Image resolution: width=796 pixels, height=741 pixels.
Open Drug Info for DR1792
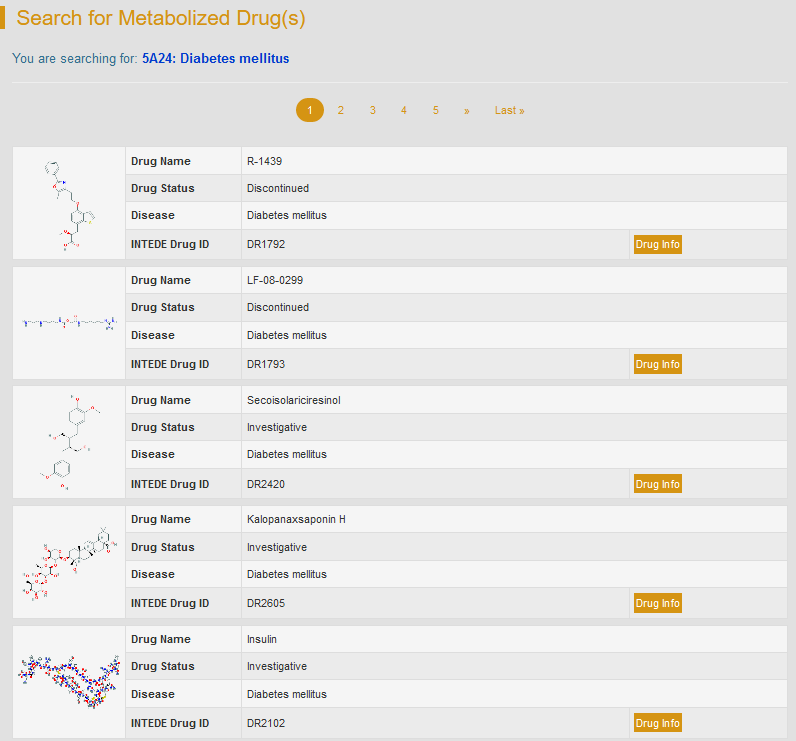pos(657,245)
